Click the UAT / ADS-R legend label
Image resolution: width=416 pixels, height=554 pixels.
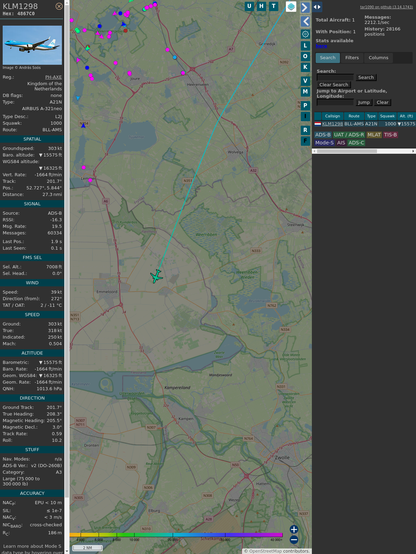pyautogui.click(x=348, y=135)
